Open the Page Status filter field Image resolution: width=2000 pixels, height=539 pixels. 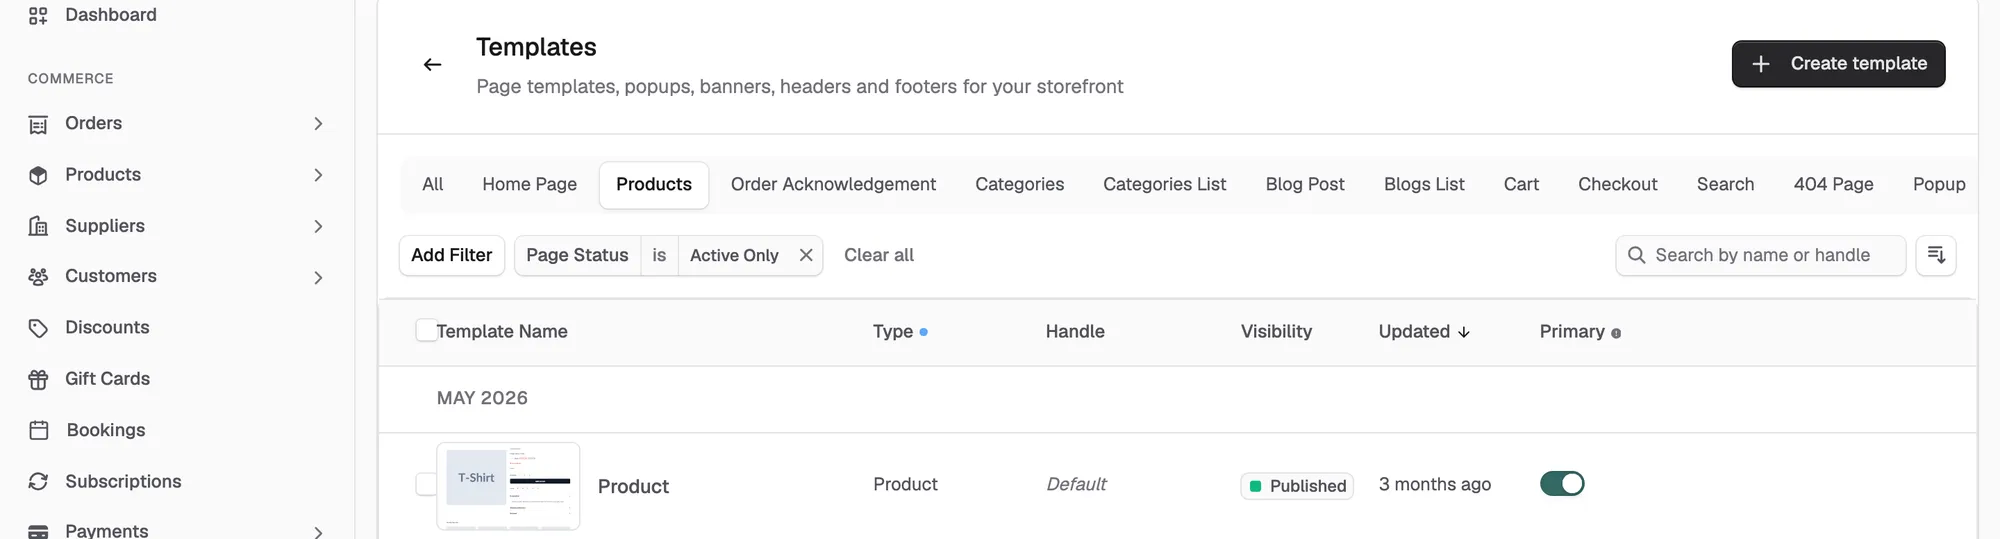point(577,255)
